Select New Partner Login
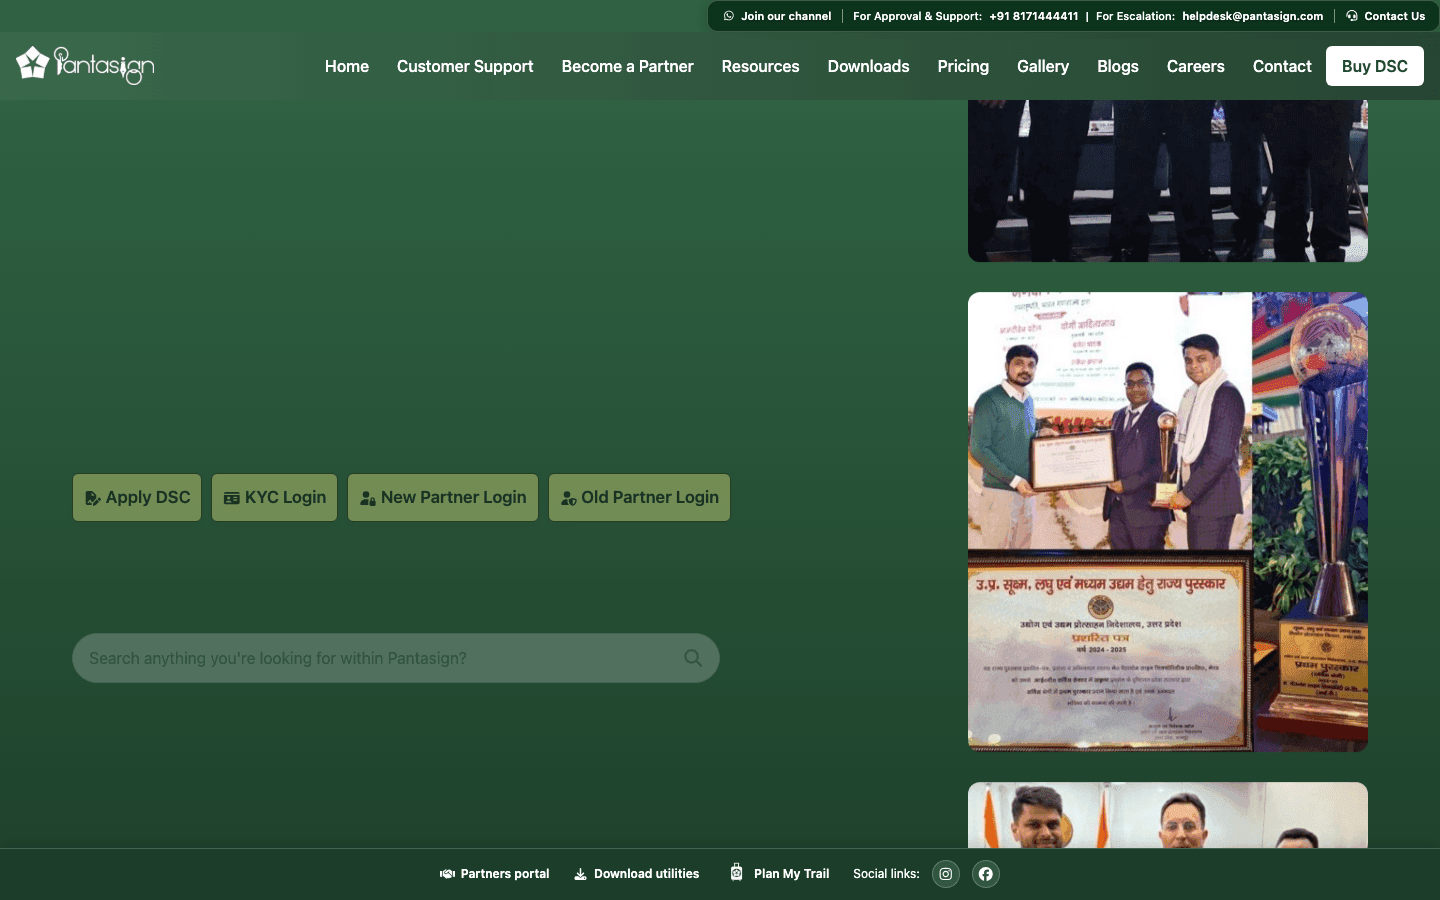Image resolution: width=1440 pixels, height=900 pixels. 443,497
